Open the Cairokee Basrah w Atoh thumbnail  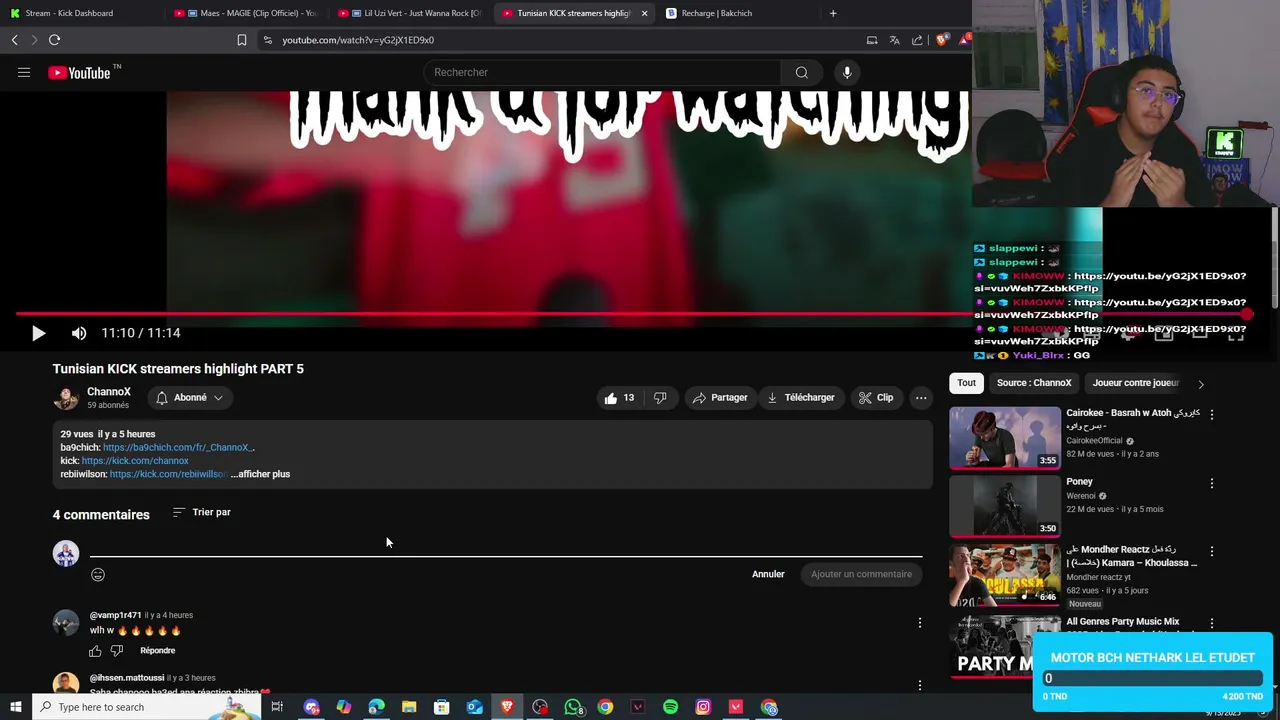[x=1005, y=437]
